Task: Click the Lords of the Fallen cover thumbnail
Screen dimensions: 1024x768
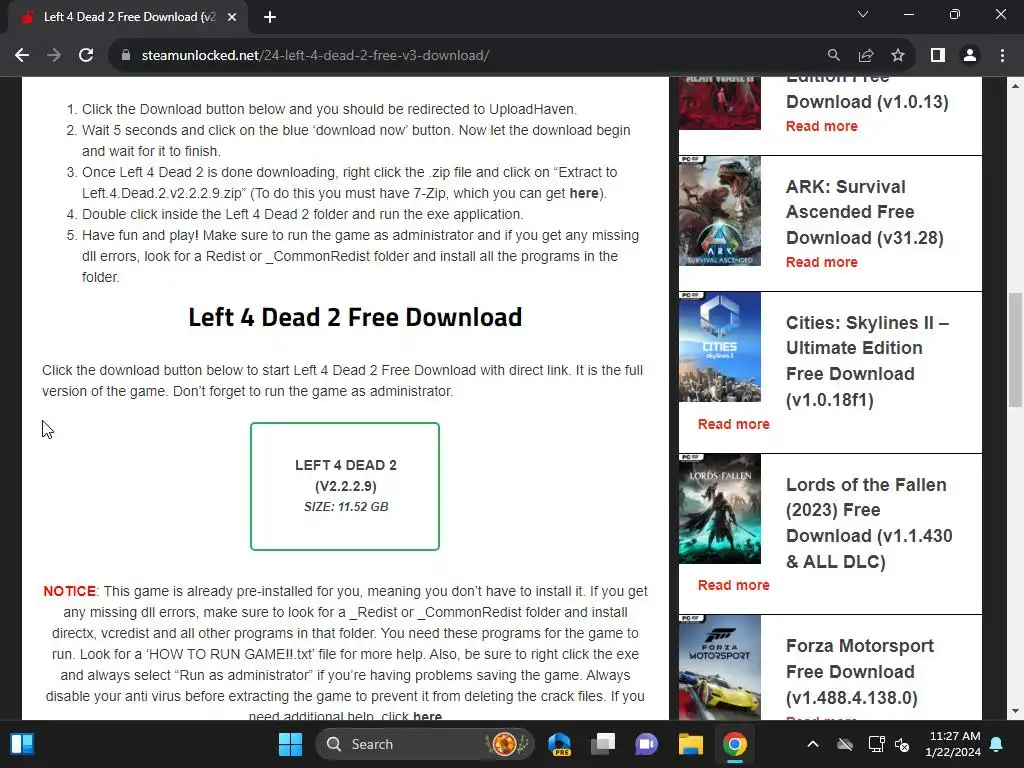Action: click(x=720, y=509)
